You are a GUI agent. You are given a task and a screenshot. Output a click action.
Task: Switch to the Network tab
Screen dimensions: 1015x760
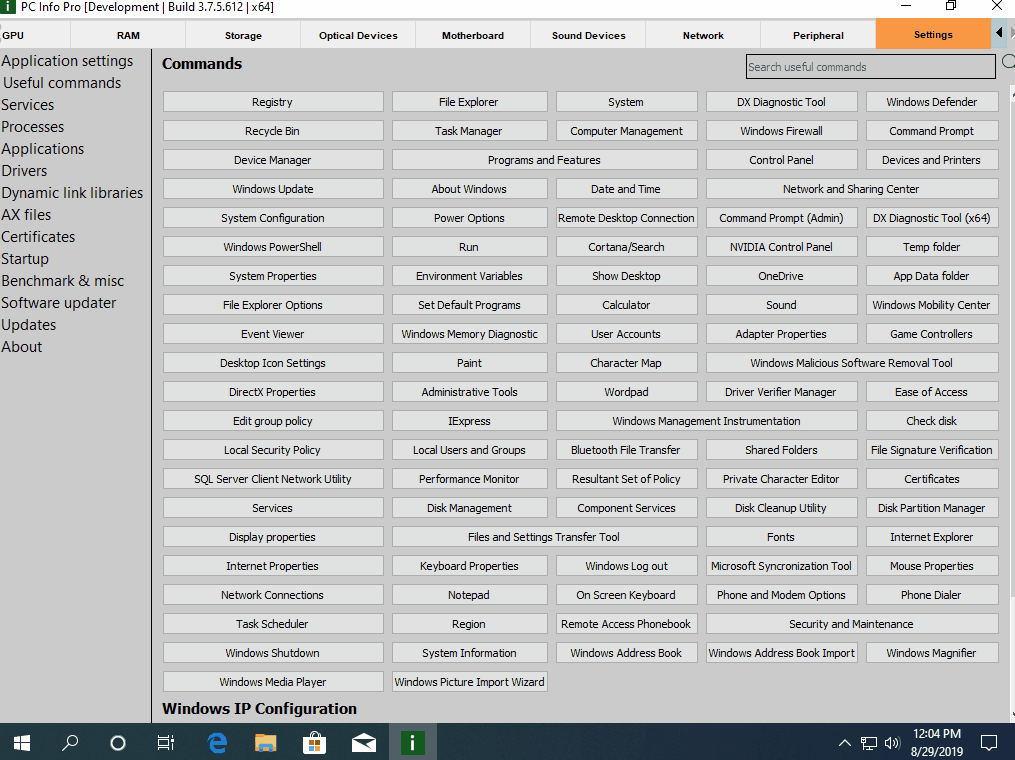703,35
